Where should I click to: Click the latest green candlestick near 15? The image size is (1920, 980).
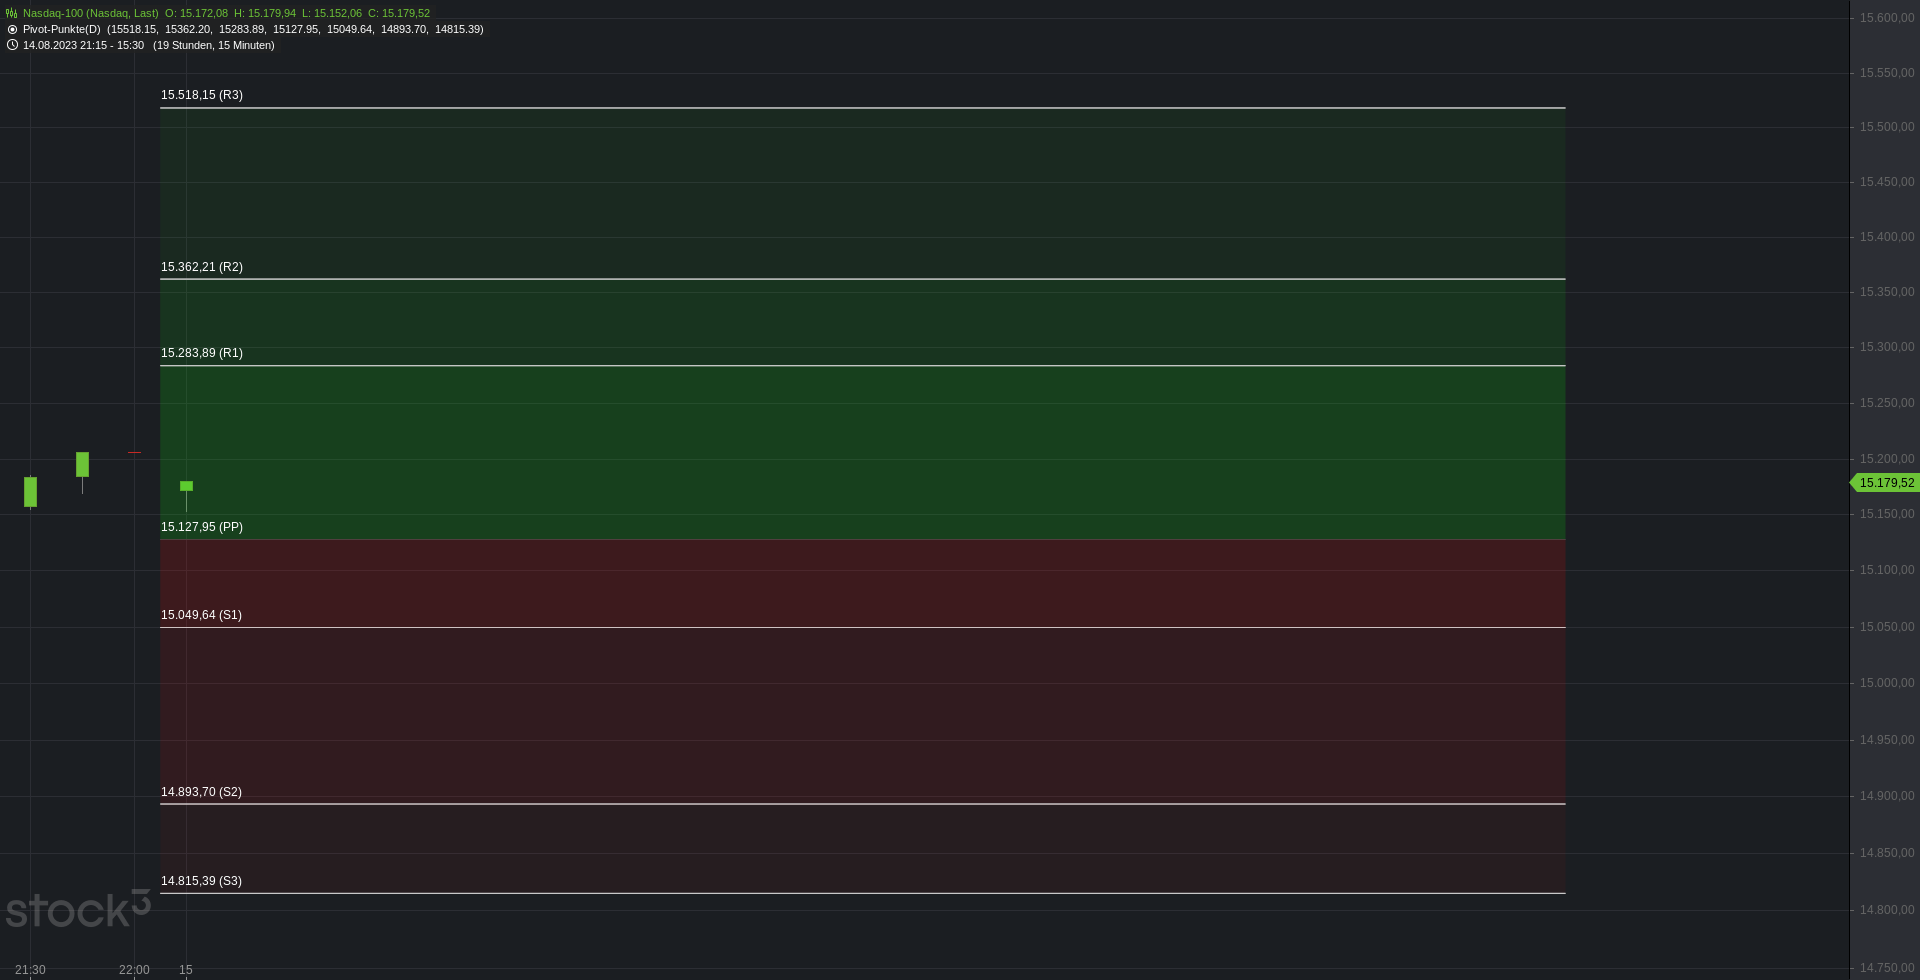(x=186, y=486)
